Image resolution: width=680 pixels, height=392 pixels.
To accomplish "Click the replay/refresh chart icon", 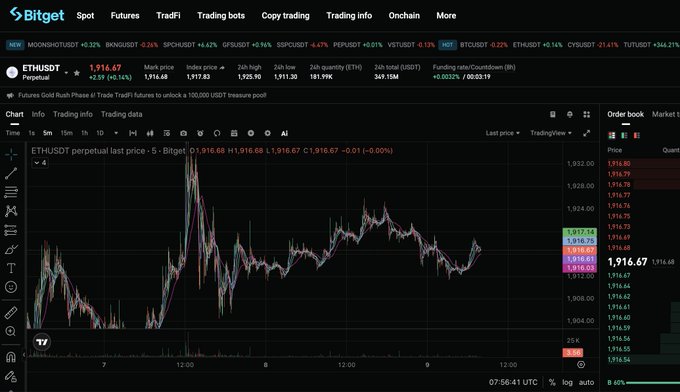I will 217,133.
